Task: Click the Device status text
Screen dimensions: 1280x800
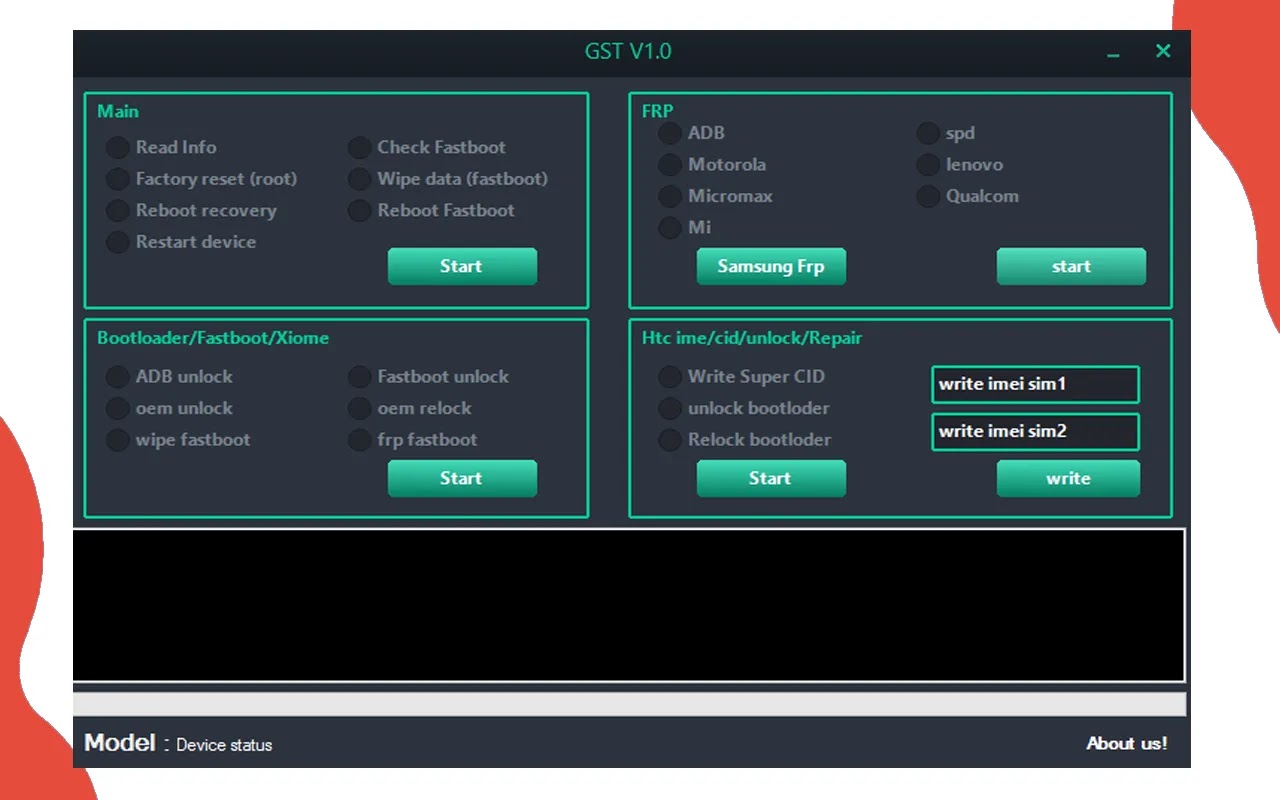Action: tap(224, 745)
